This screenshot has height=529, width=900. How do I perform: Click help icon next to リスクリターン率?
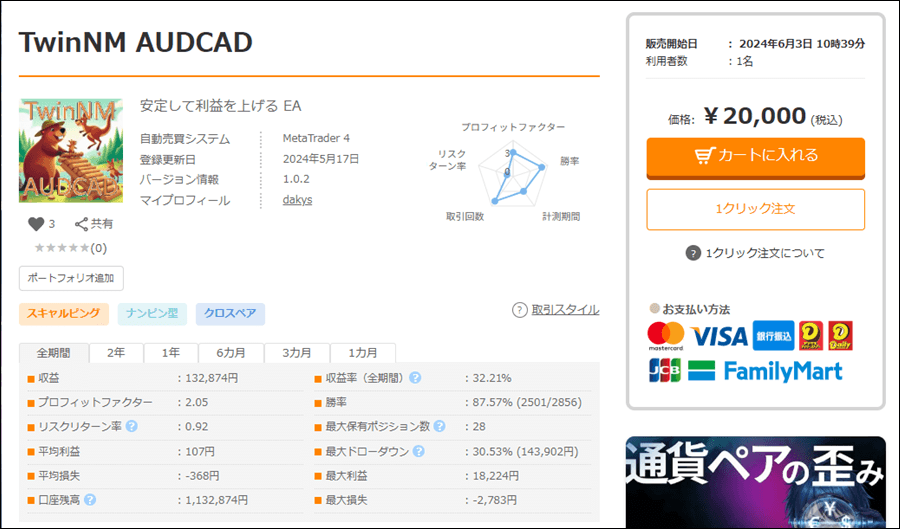pyautogui.click(x=131, y=426)
